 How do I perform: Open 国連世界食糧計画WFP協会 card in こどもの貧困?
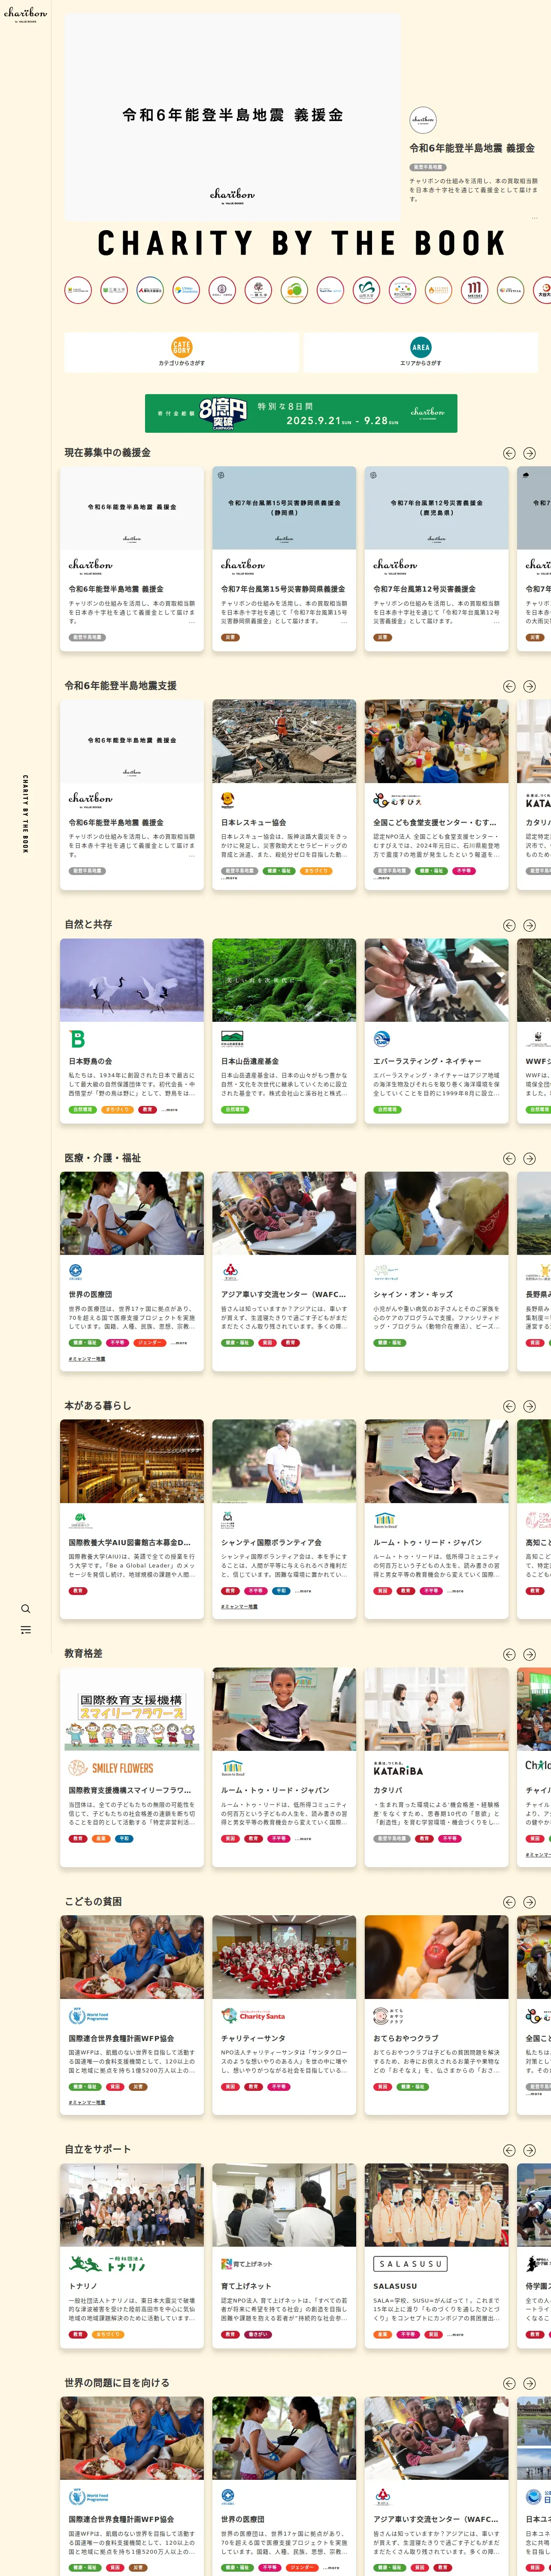pos(132,2015)
